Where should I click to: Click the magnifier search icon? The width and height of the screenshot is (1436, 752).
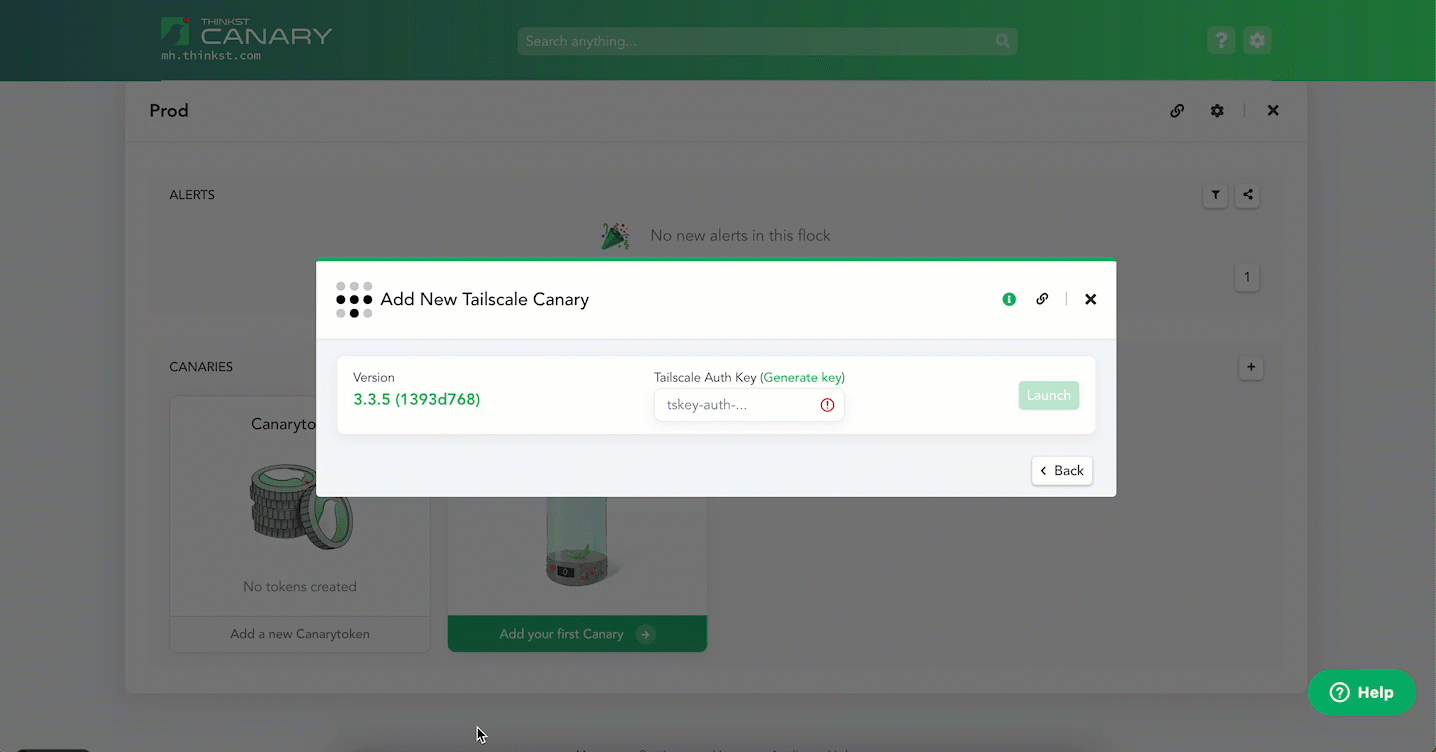click(1003, 41)
